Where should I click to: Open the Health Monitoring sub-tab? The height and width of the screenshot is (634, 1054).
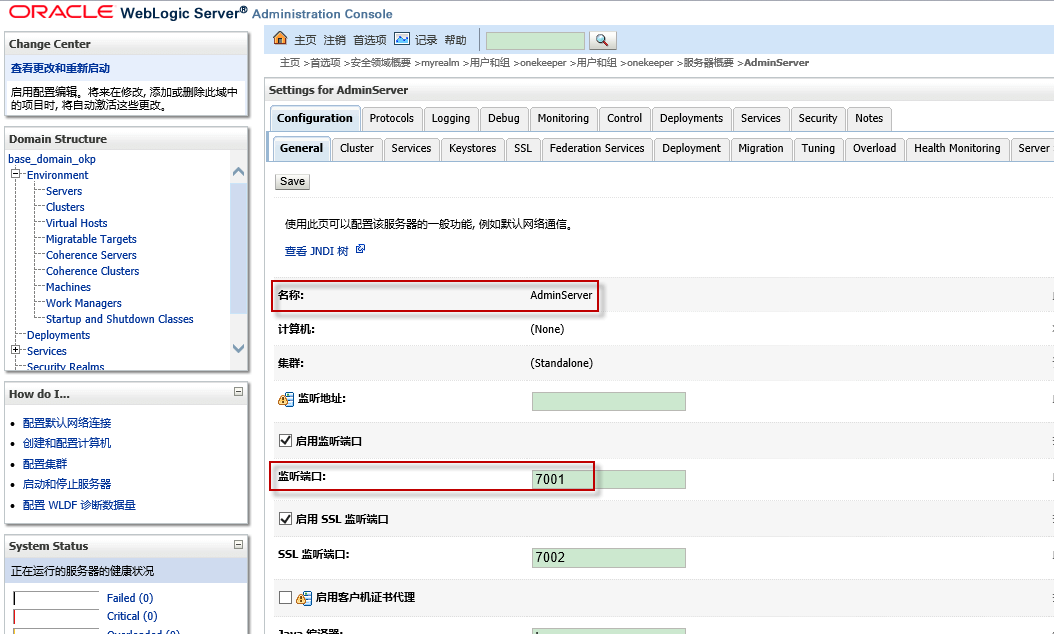point(957,149)
